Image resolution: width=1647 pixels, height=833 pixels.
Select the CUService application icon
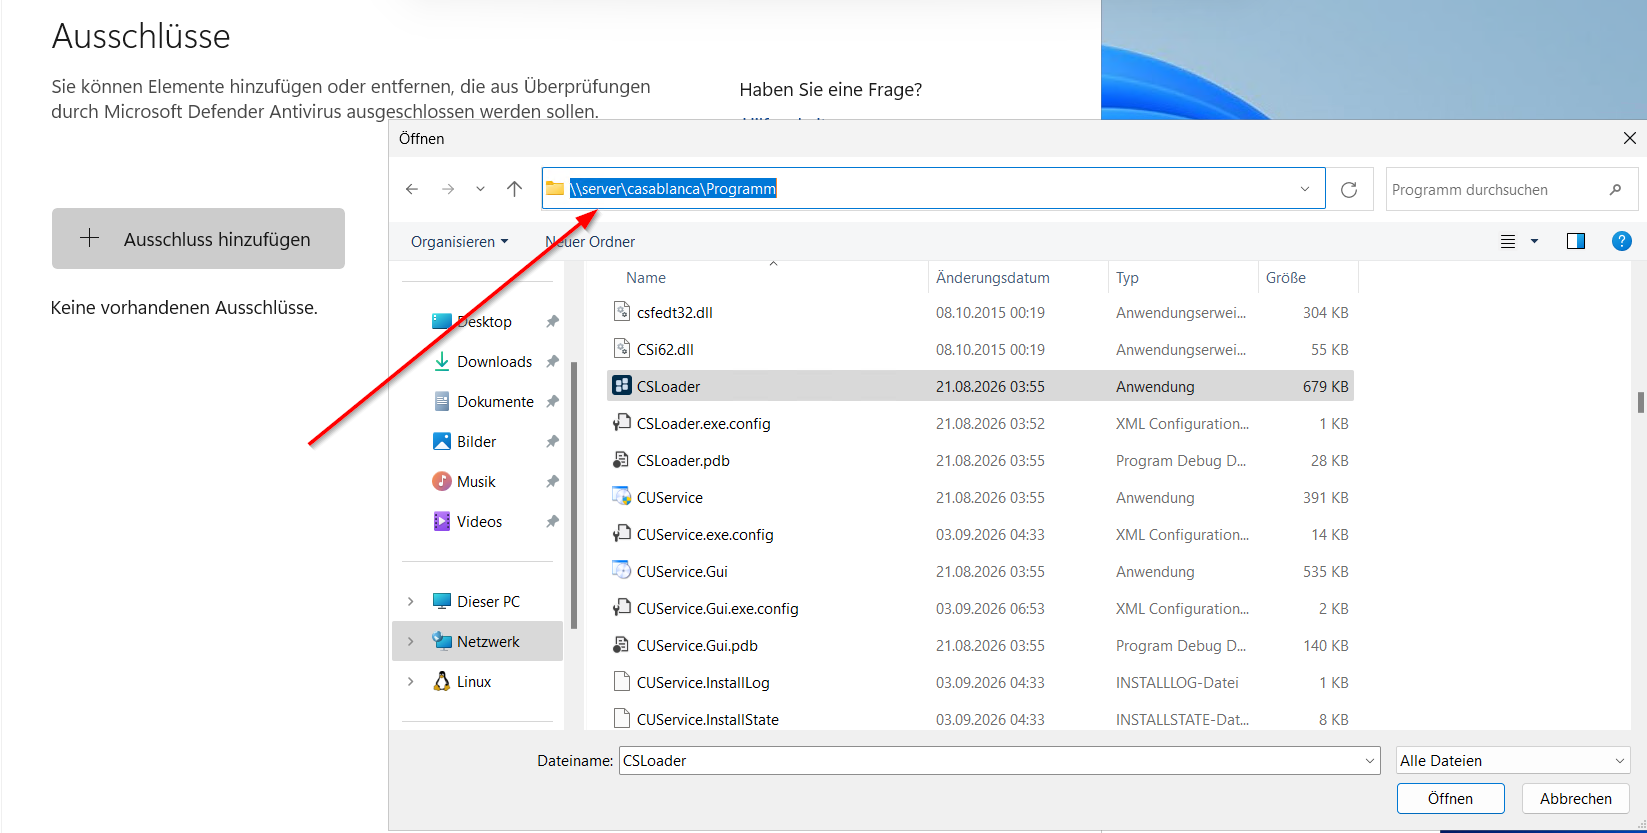coord(621,497)
